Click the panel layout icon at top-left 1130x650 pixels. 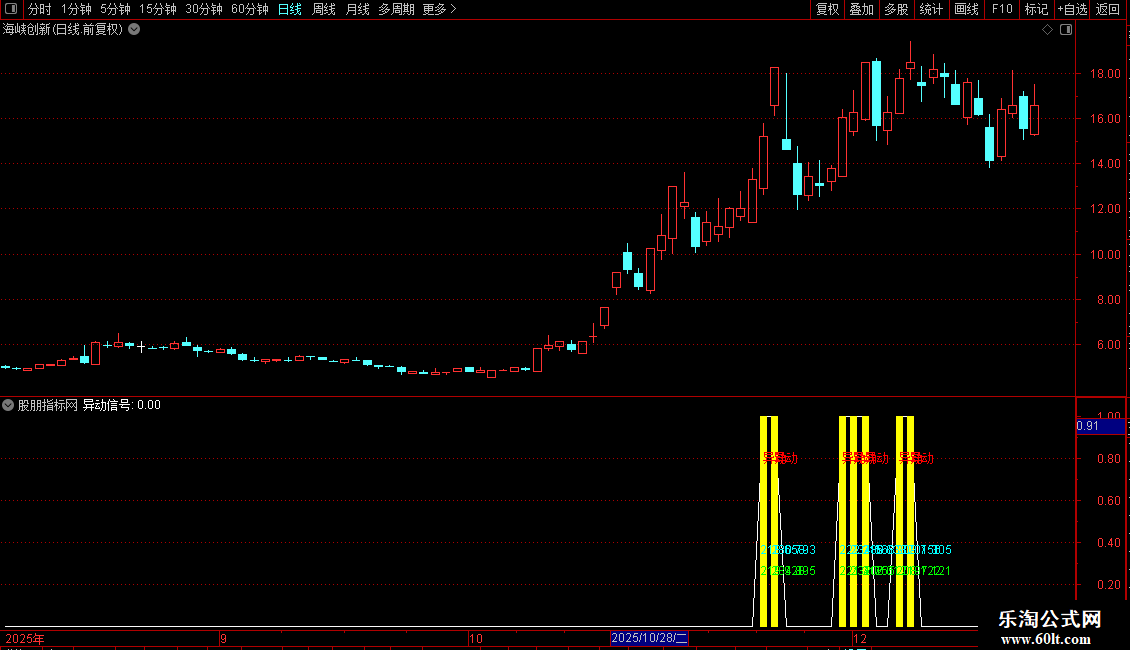pos(11,9)
